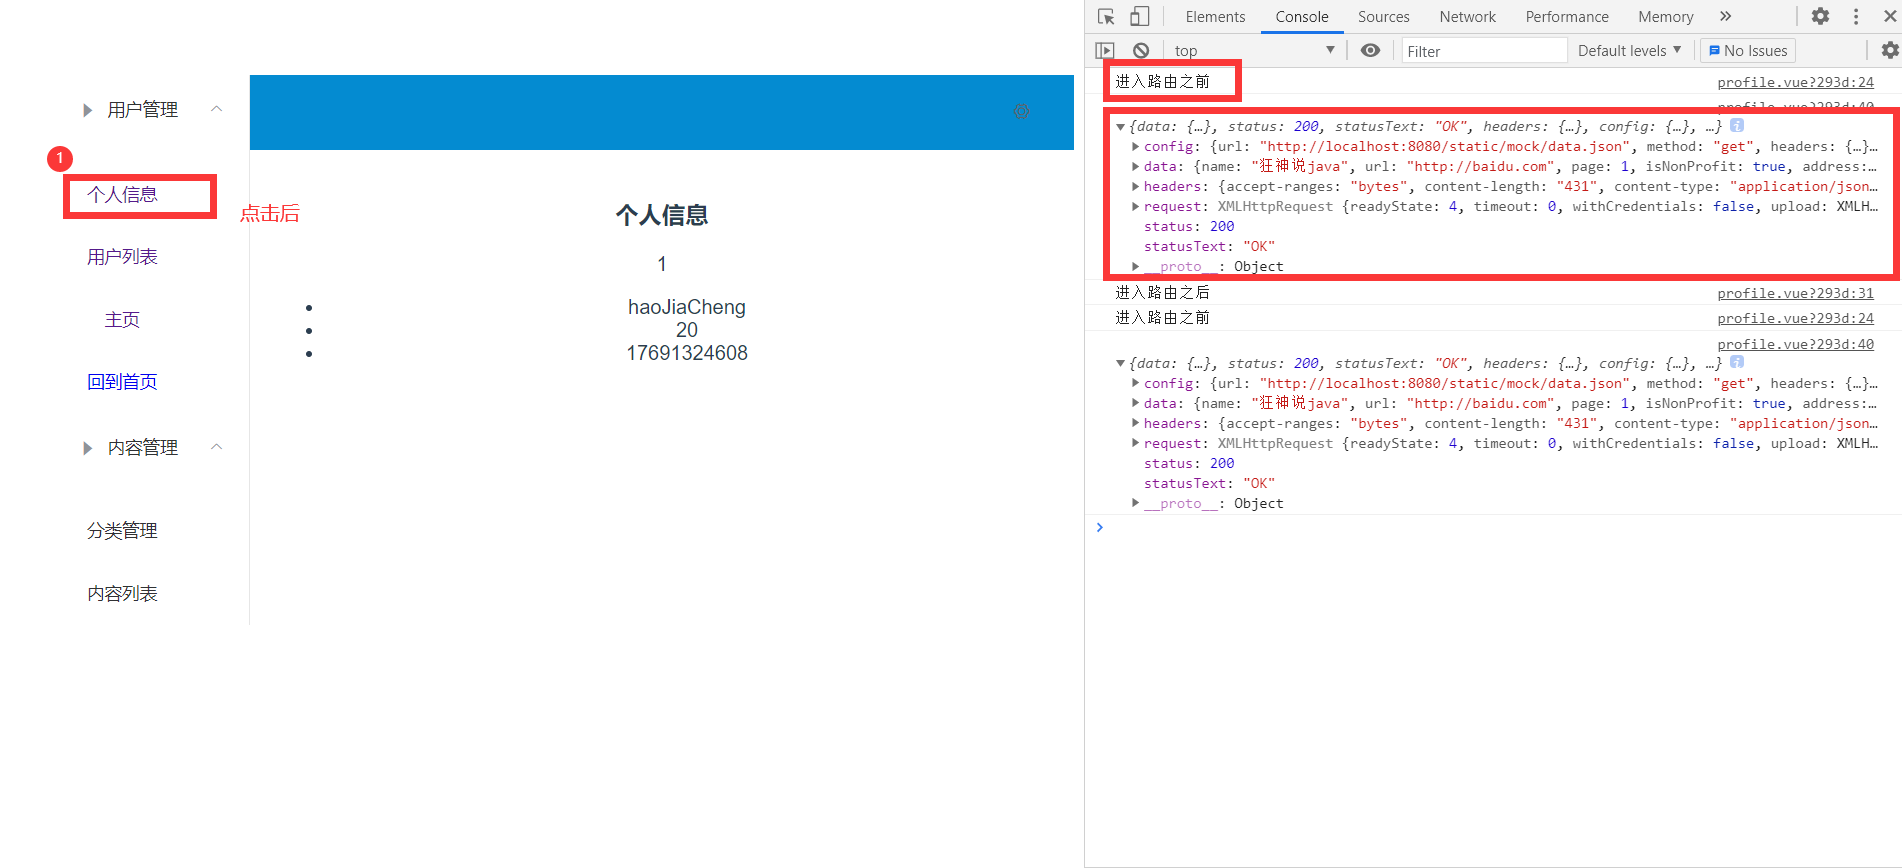The width and height of the screenshot is (1902, 868).
Task: Show the console sidebar panel
Action: (1104, 51)
